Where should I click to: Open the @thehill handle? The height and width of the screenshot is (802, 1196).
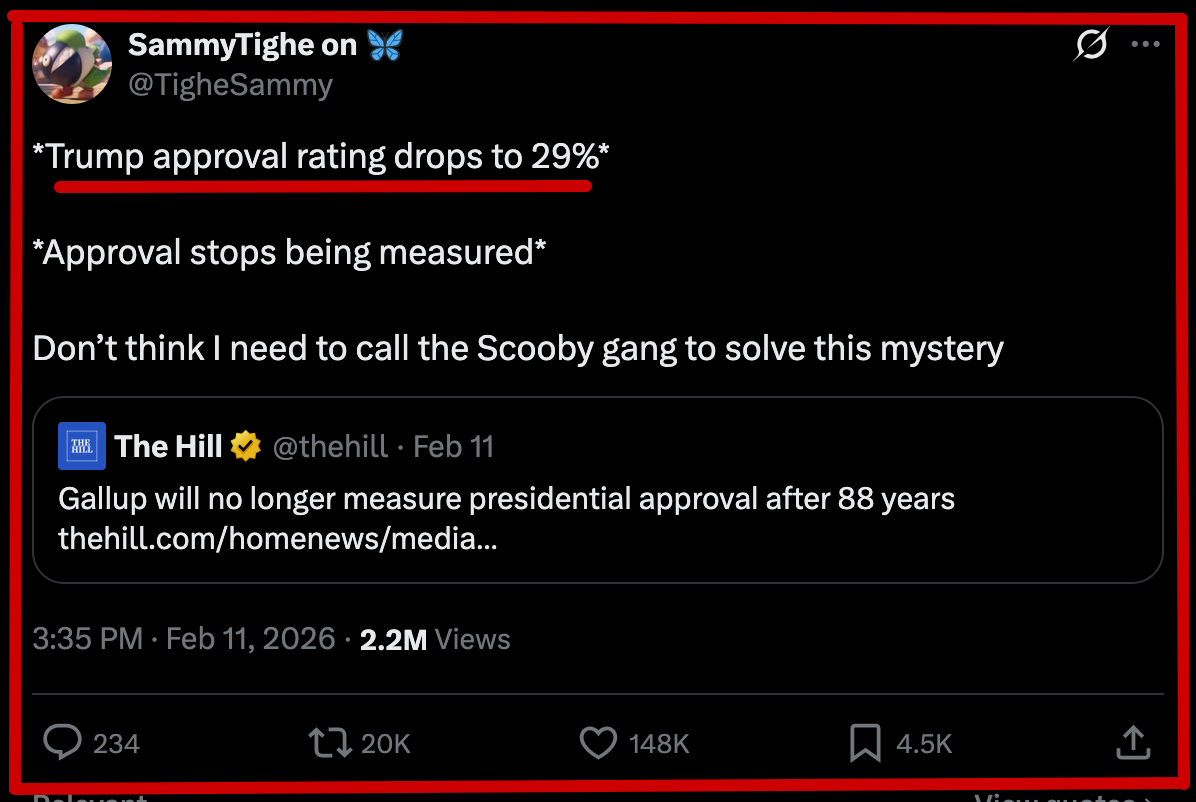coord(330,446)
